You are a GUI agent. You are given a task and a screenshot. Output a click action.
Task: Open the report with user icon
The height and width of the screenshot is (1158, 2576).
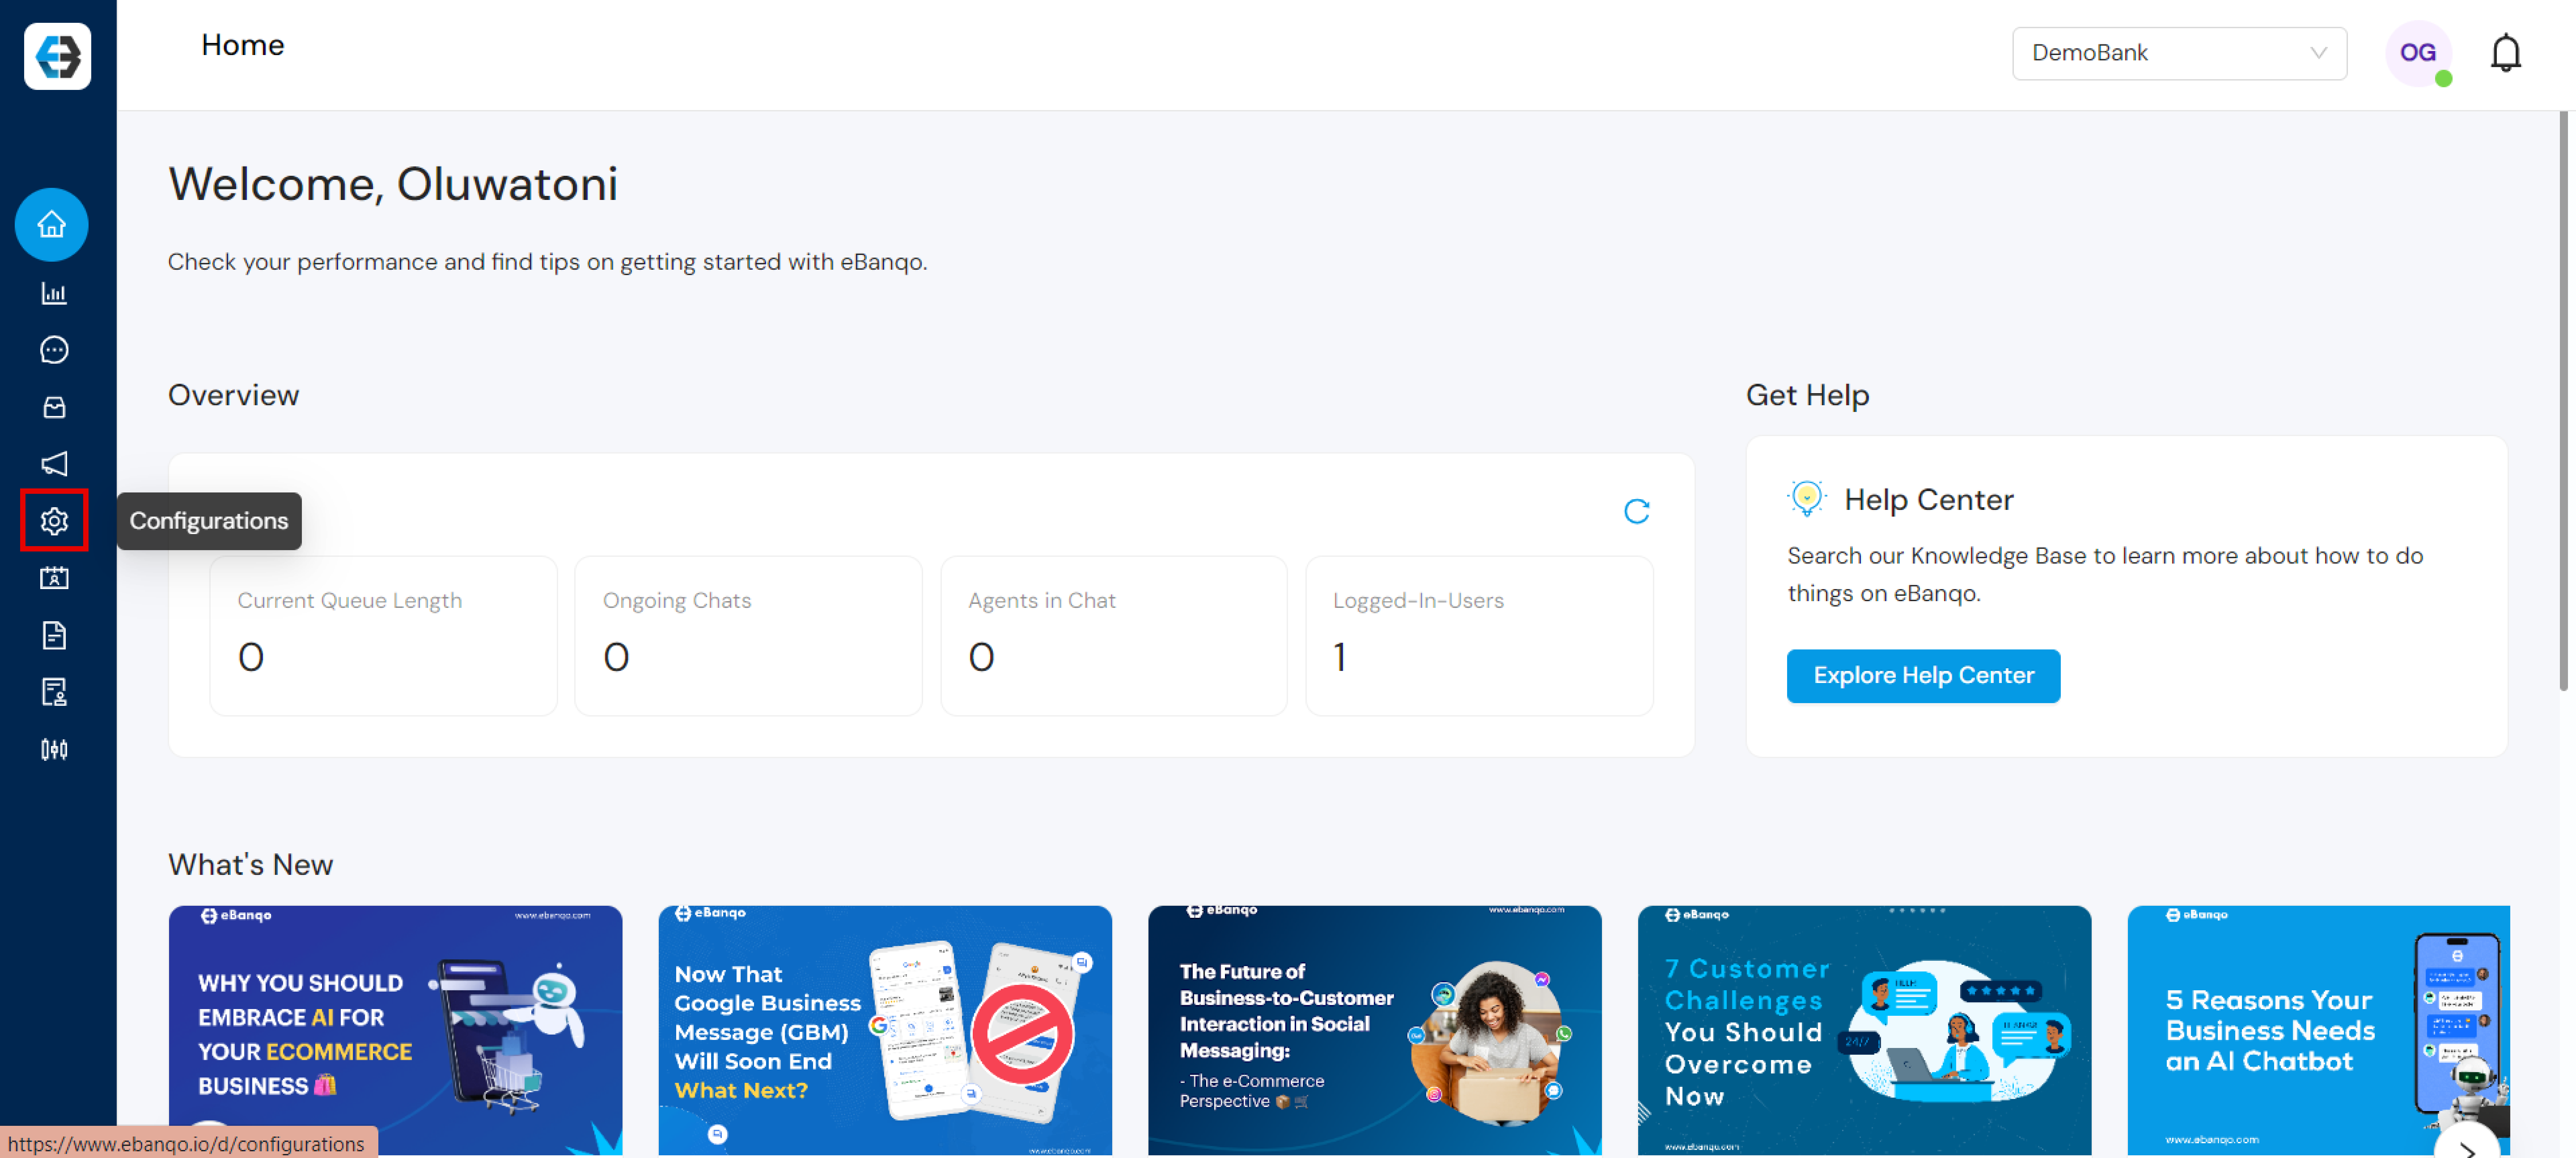pos(54,692)
